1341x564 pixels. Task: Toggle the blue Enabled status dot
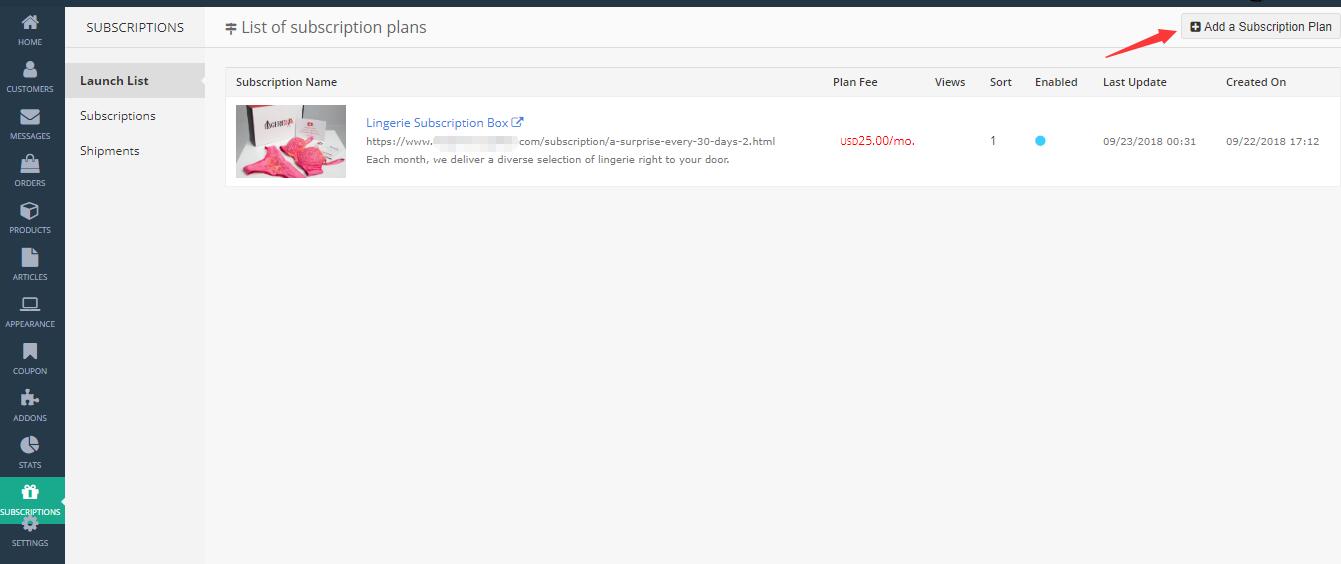[1040, 141]
